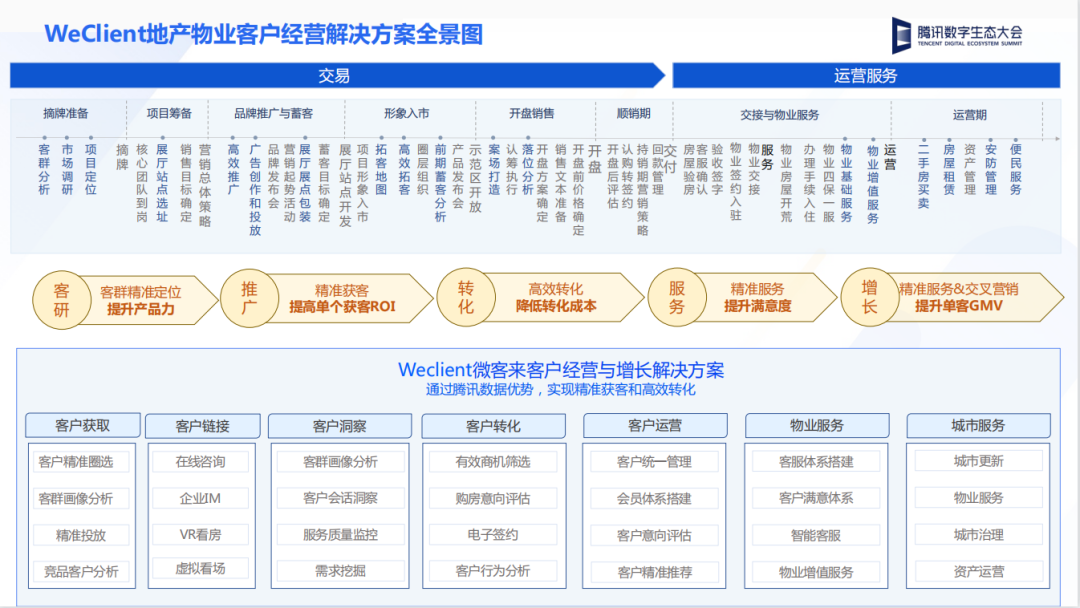Image resolution: width=1080 pixels, height=608 pixels.
Task: Open the 客户获取 column header
Action: (83, 426)
